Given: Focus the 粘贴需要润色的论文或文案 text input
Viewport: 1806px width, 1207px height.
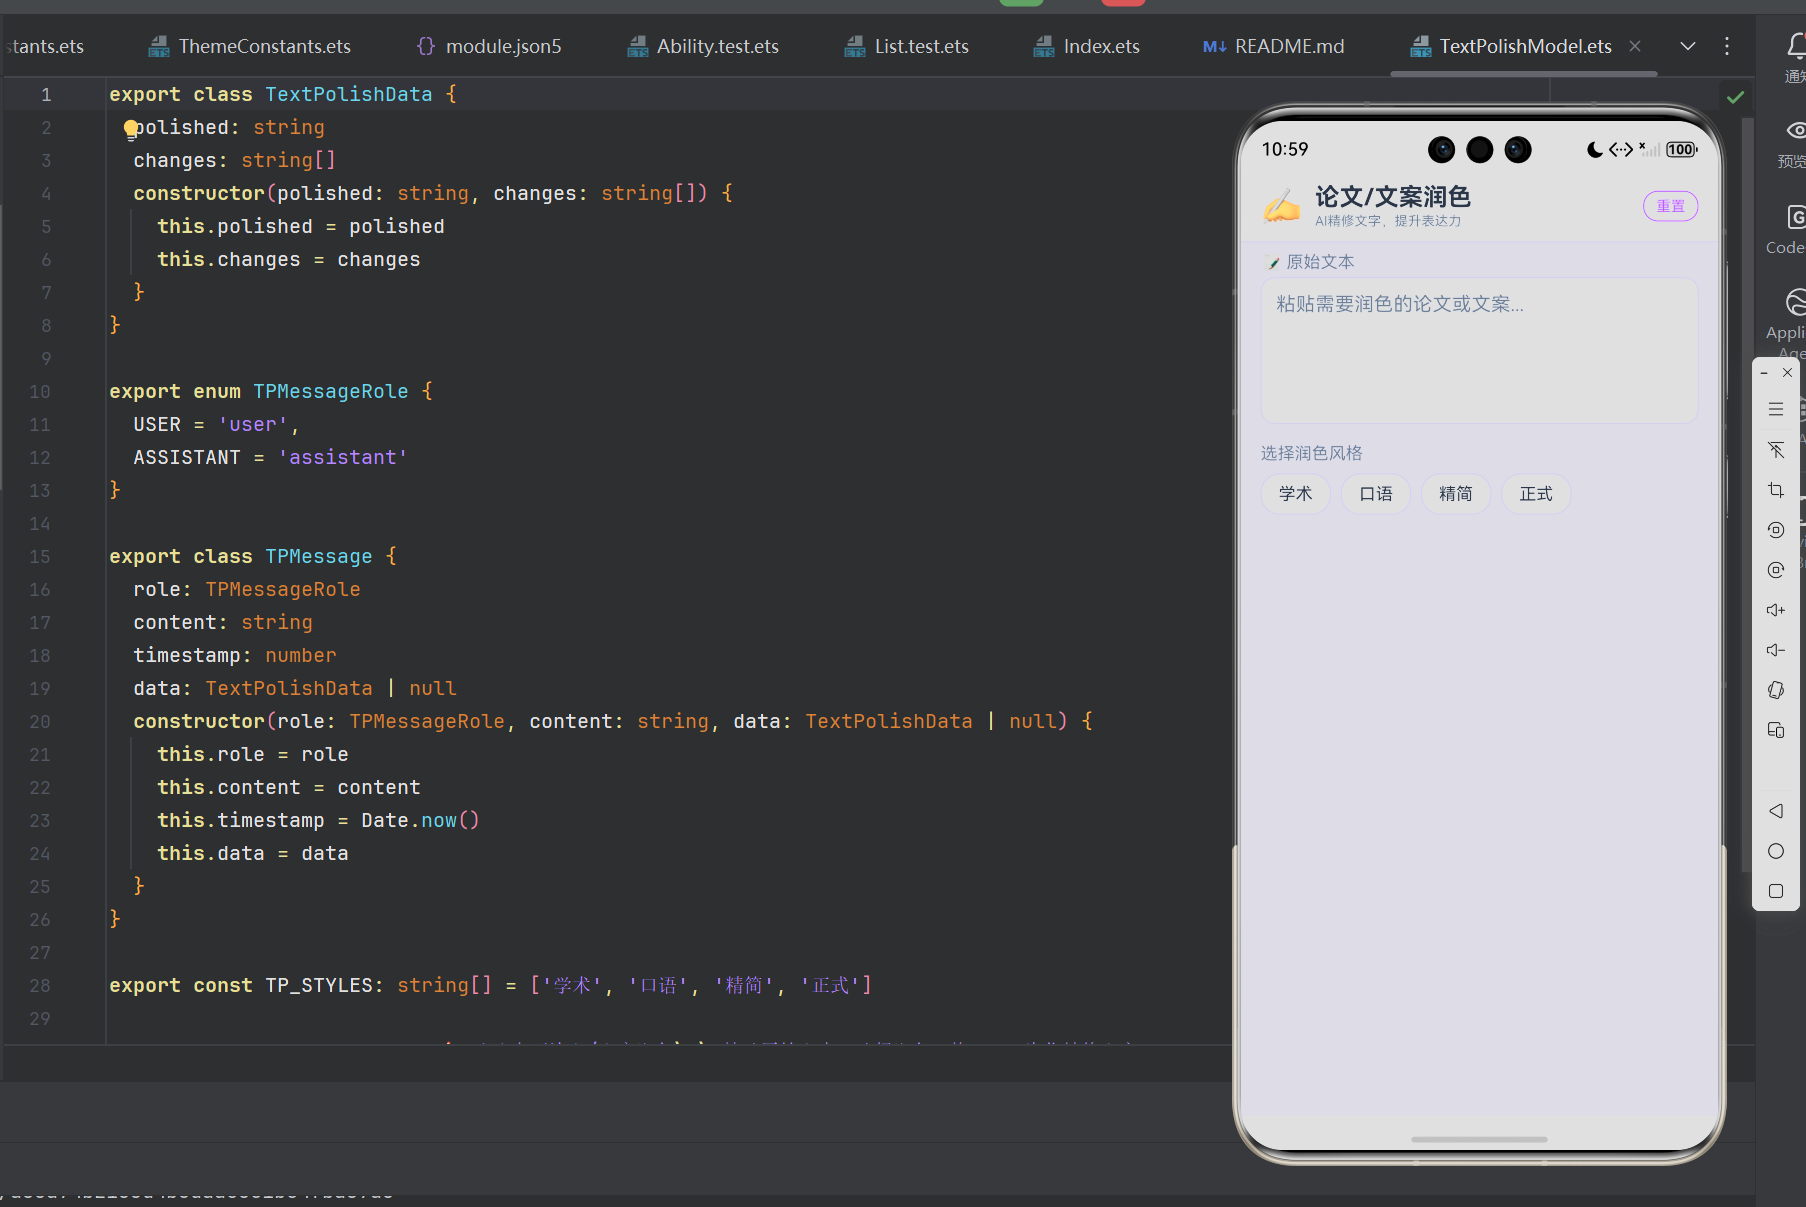Looking at the screenshot, I should pyautogui.click(x=1479, y=350).
